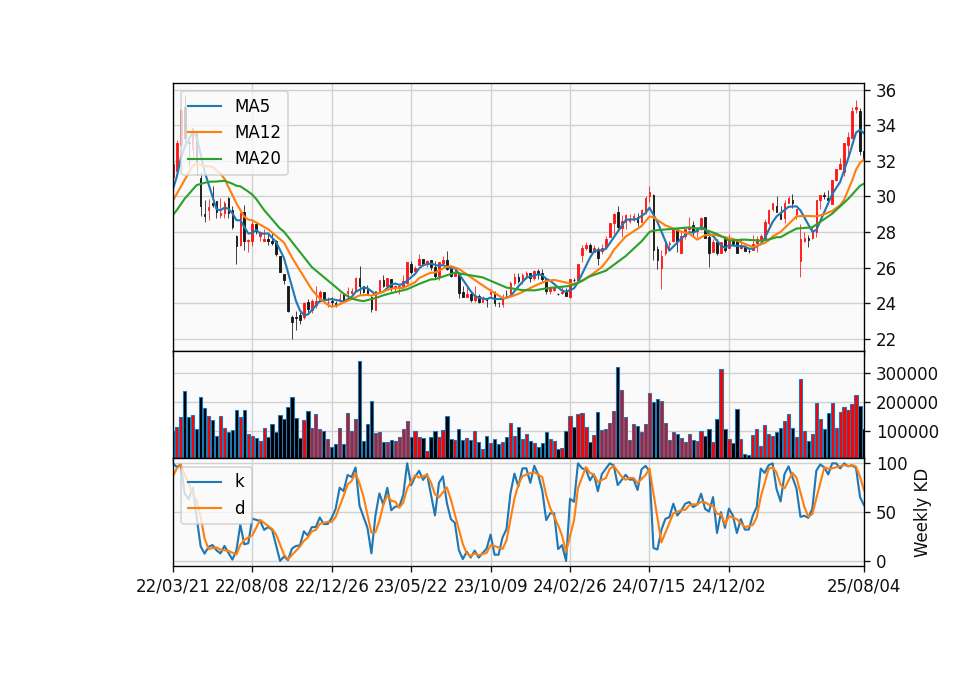Click the k legend label
The height and width of the screenshot is (690, 960).
pyautogui.click(x=239, y=481)
